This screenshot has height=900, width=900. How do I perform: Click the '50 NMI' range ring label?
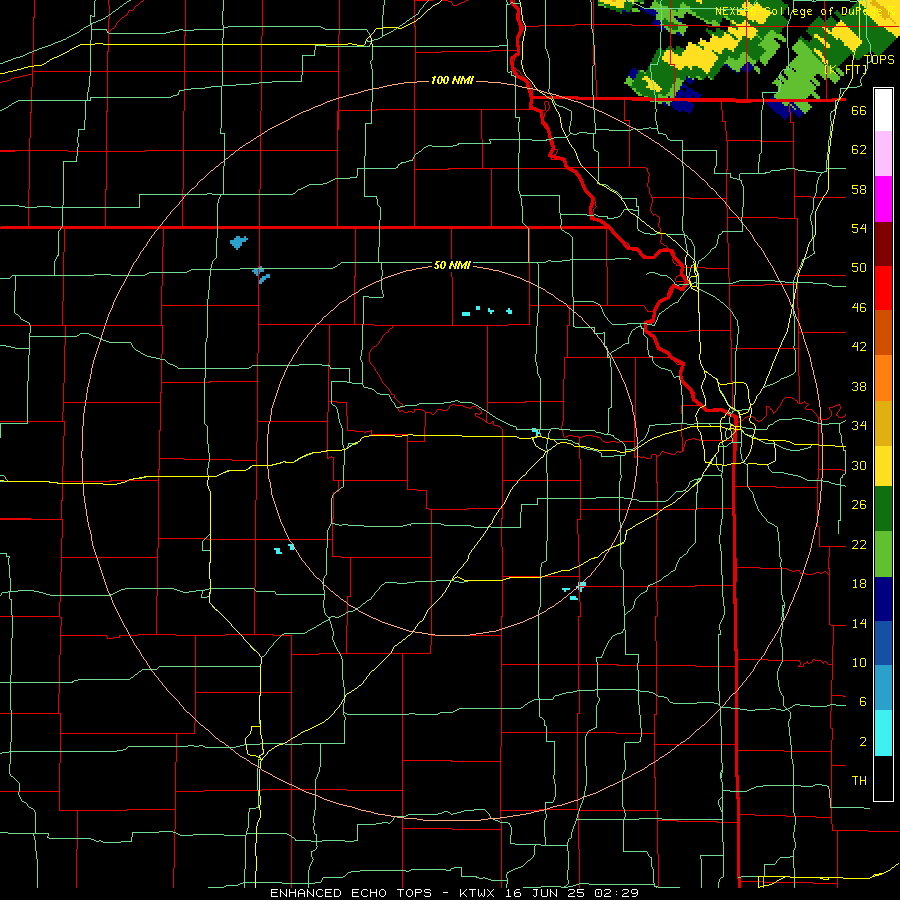pos(452,265)
